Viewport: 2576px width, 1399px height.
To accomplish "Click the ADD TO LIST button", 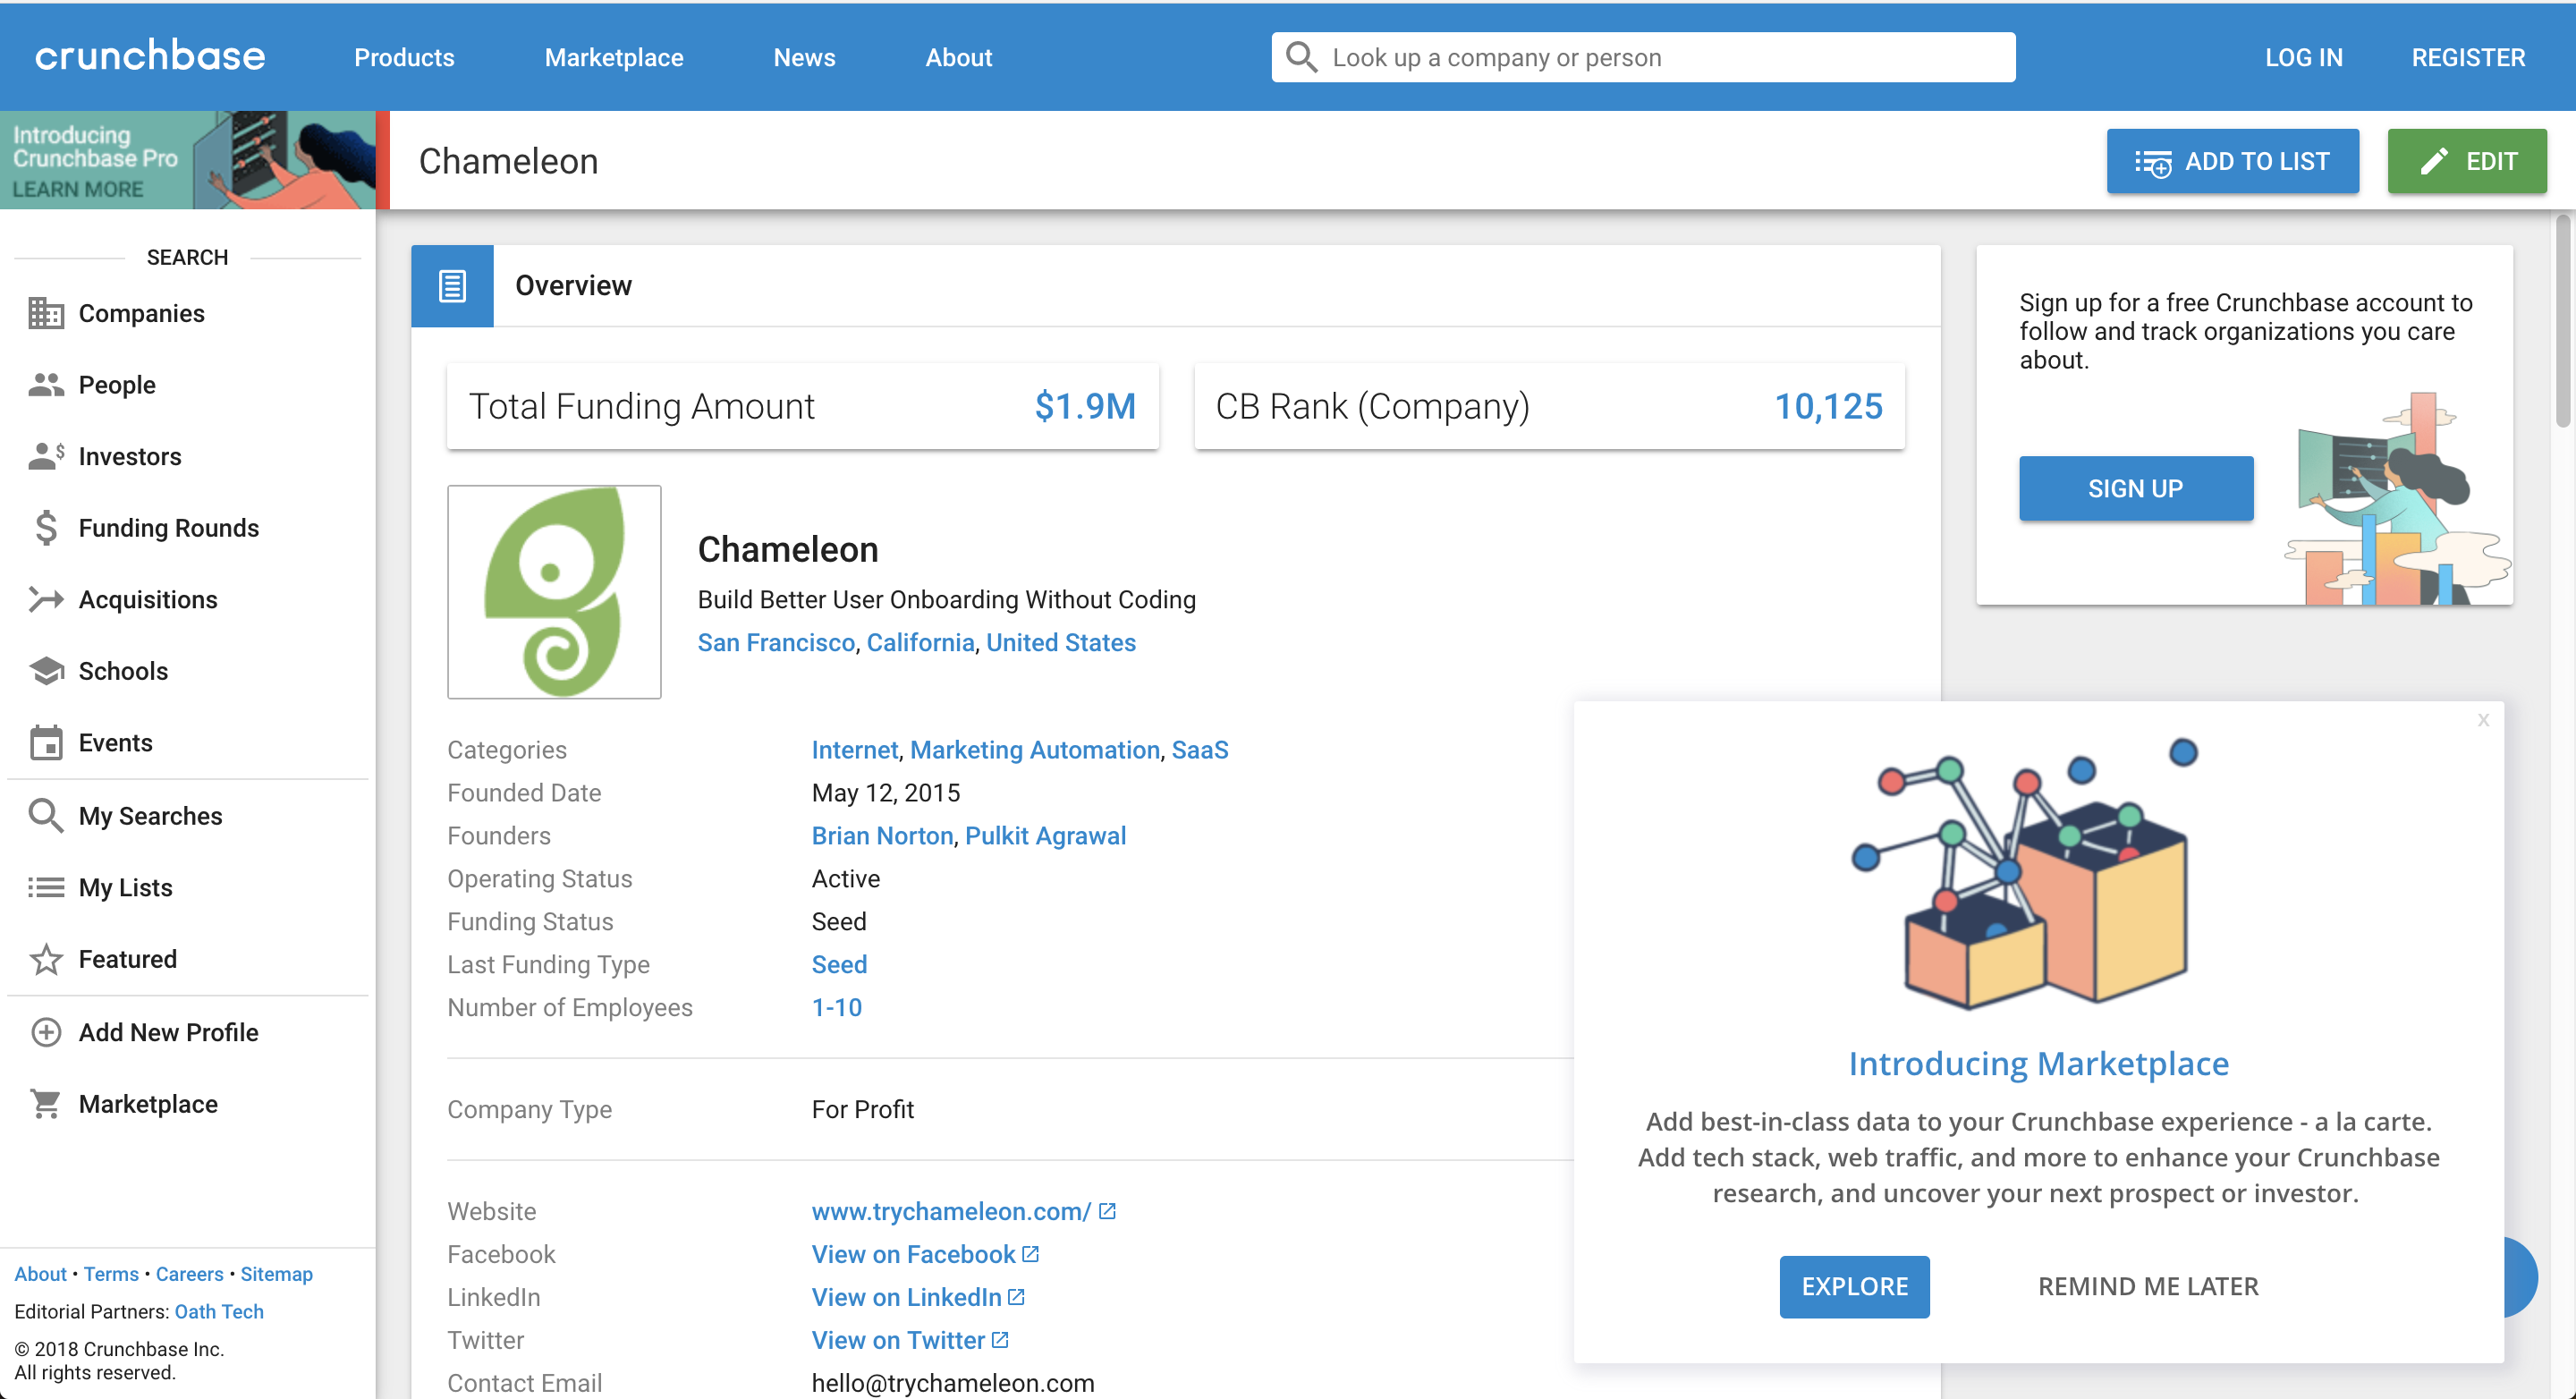I will tap(2232, 161).
